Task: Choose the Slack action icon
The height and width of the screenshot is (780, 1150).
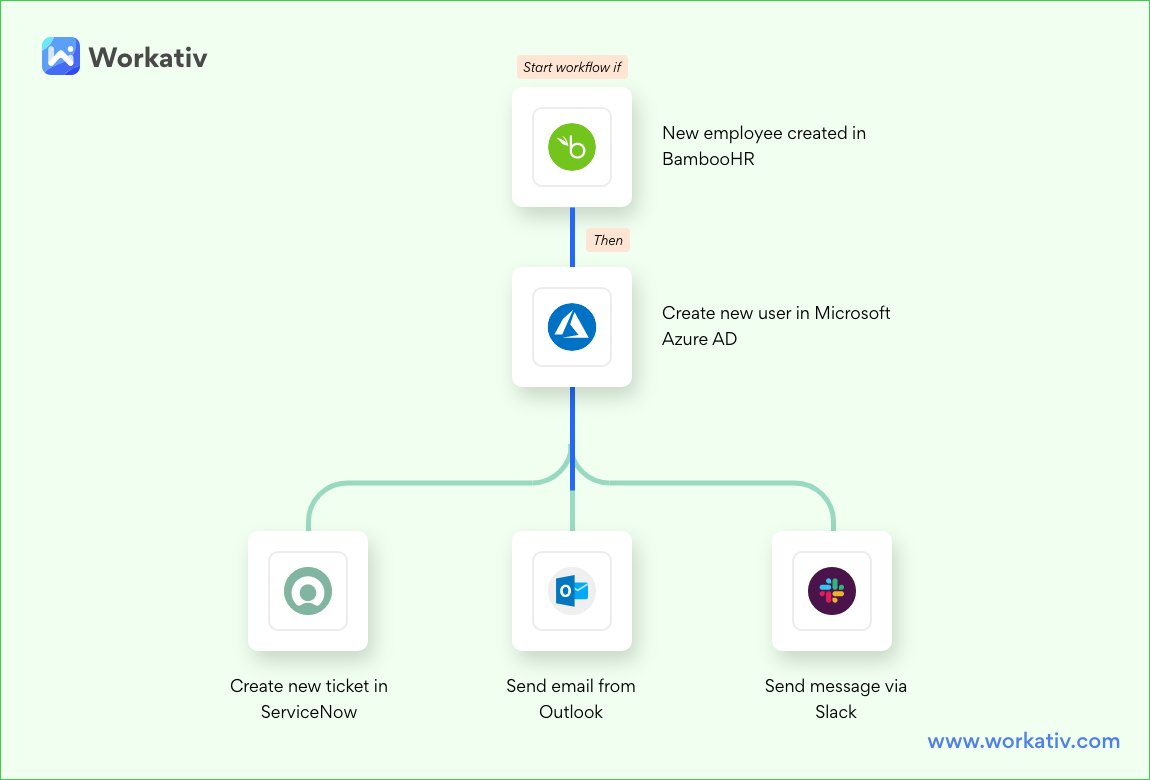Action: point(832,591)
